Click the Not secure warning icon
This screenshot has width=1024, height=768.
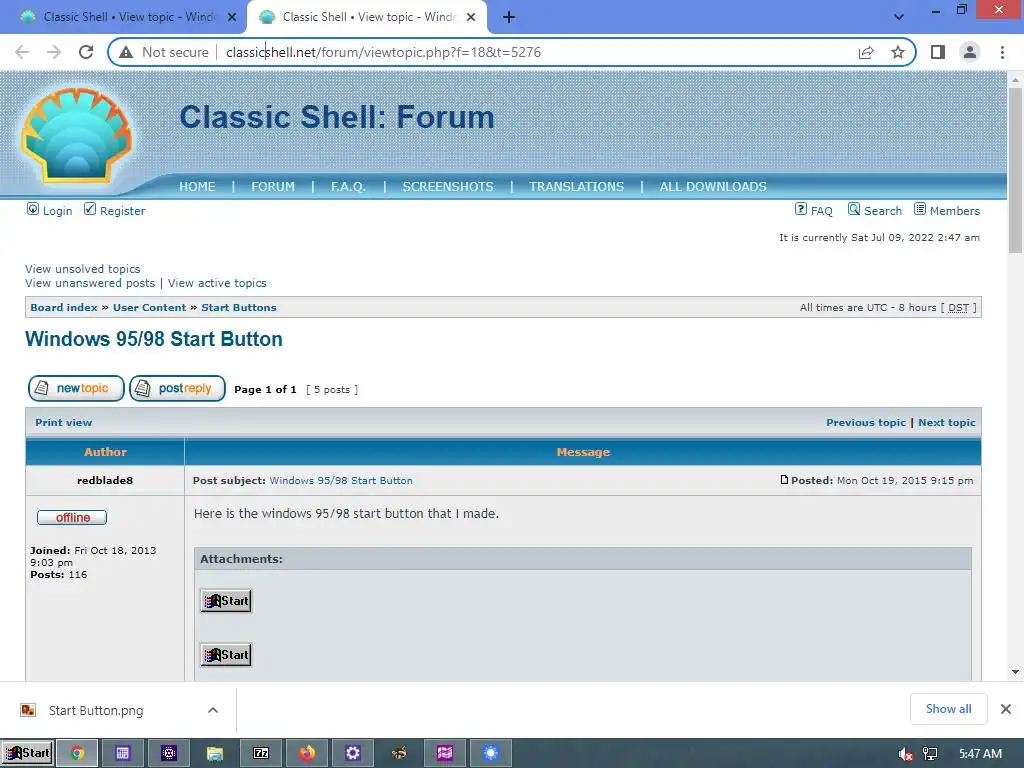(x=126, y=52)
